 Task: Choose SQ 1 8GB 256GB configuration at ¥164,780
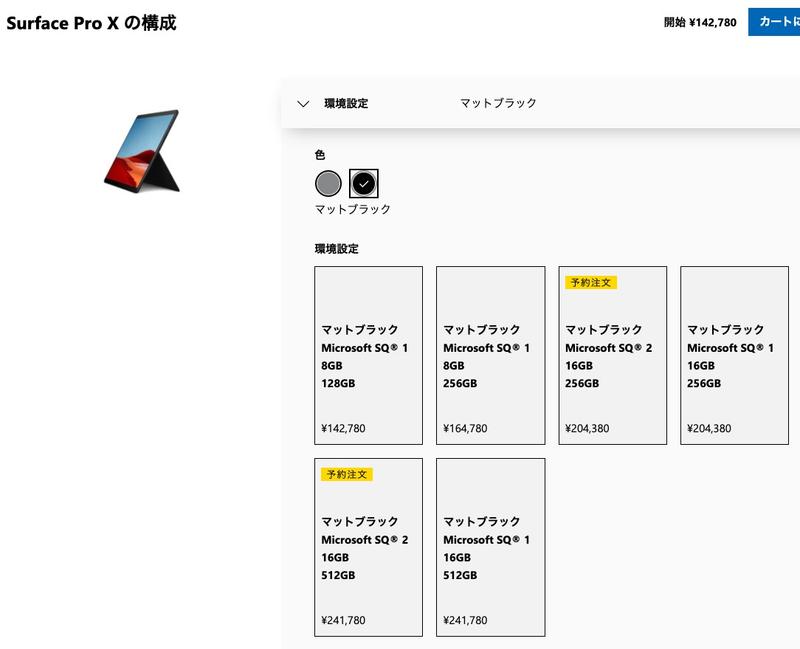[490, 355]
